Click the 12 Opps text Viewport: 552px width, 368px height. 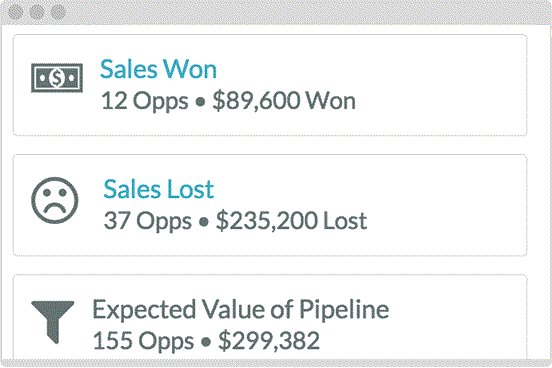pos(145,101)
